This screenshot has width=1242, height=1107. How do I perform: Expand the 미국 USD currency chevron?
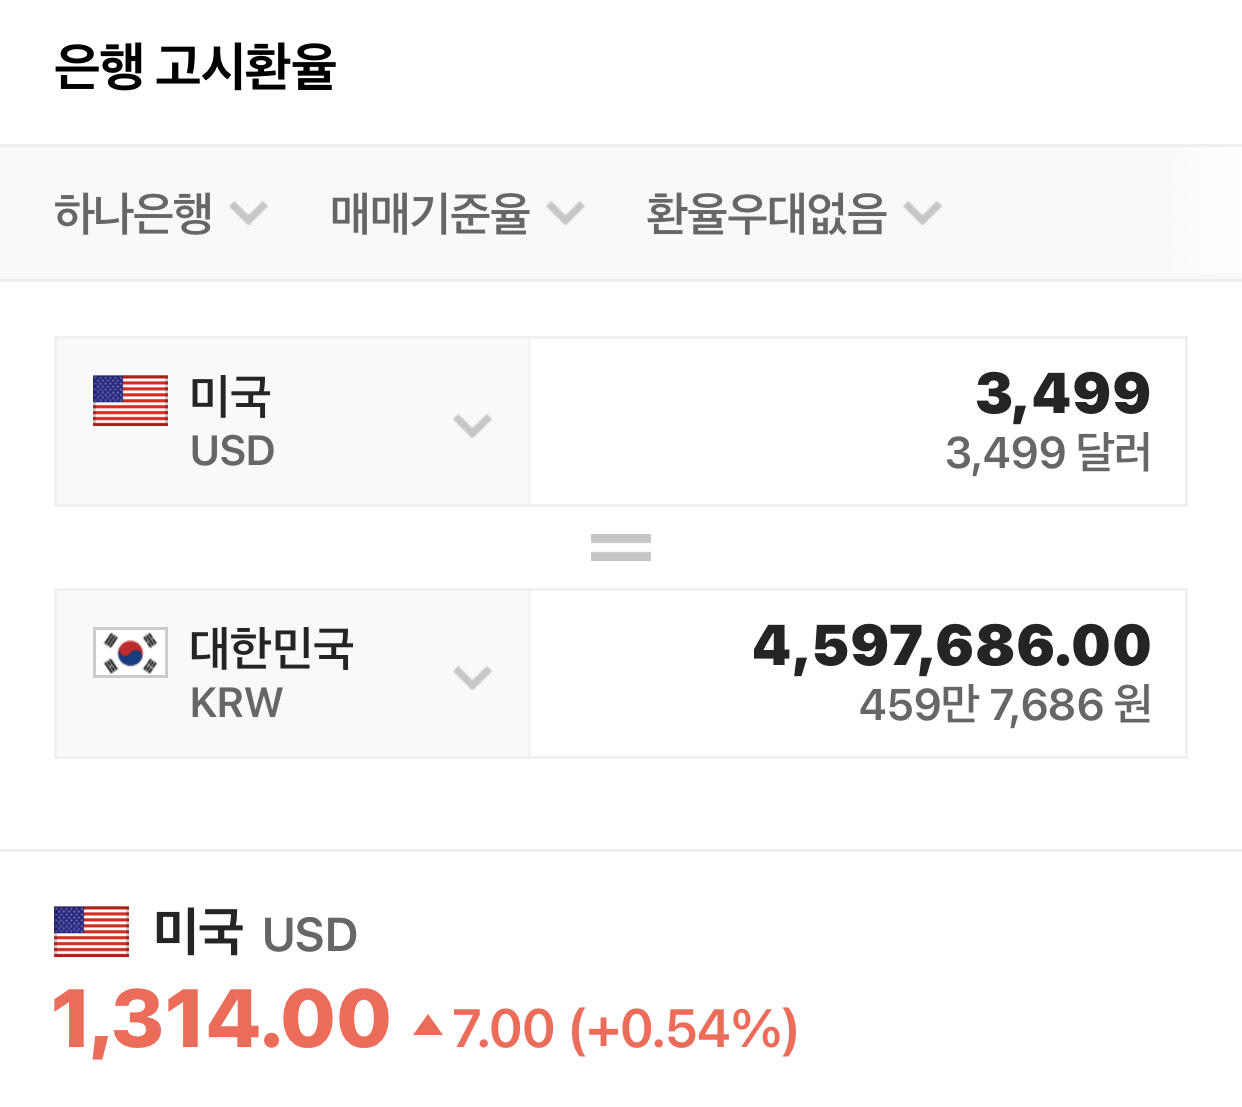[472, 425]
